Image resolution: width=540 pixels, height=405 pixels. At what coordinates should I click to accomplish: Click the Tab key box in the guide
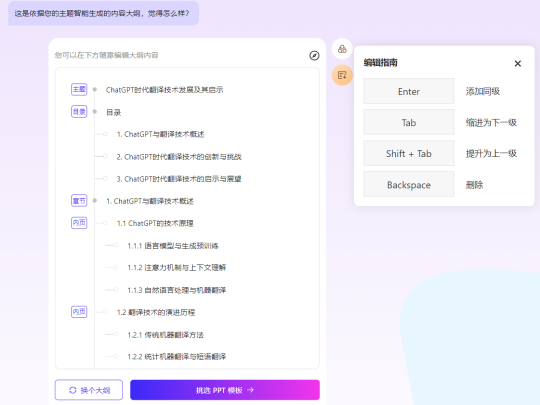point(409,122)
